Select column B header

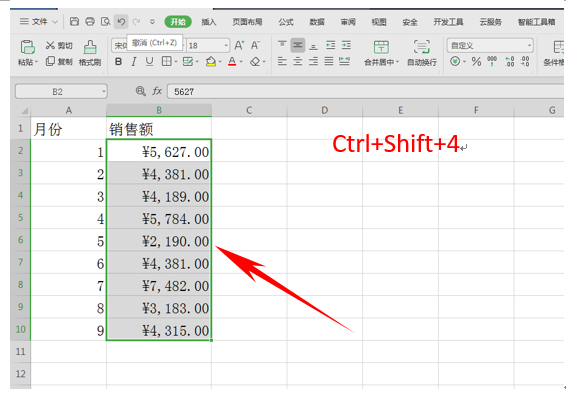tap(159, 110)
